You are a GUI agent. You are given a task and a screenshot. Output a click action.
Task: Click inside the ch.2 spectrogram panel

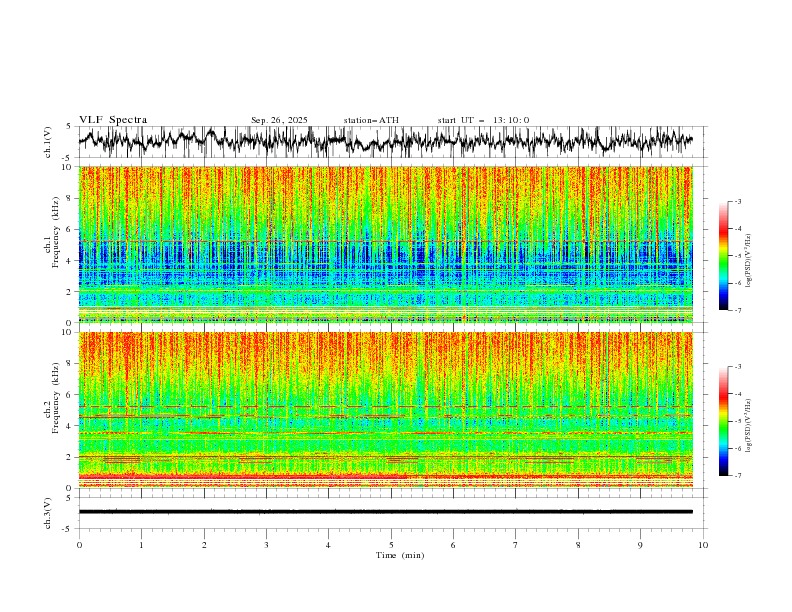[386, 410]
